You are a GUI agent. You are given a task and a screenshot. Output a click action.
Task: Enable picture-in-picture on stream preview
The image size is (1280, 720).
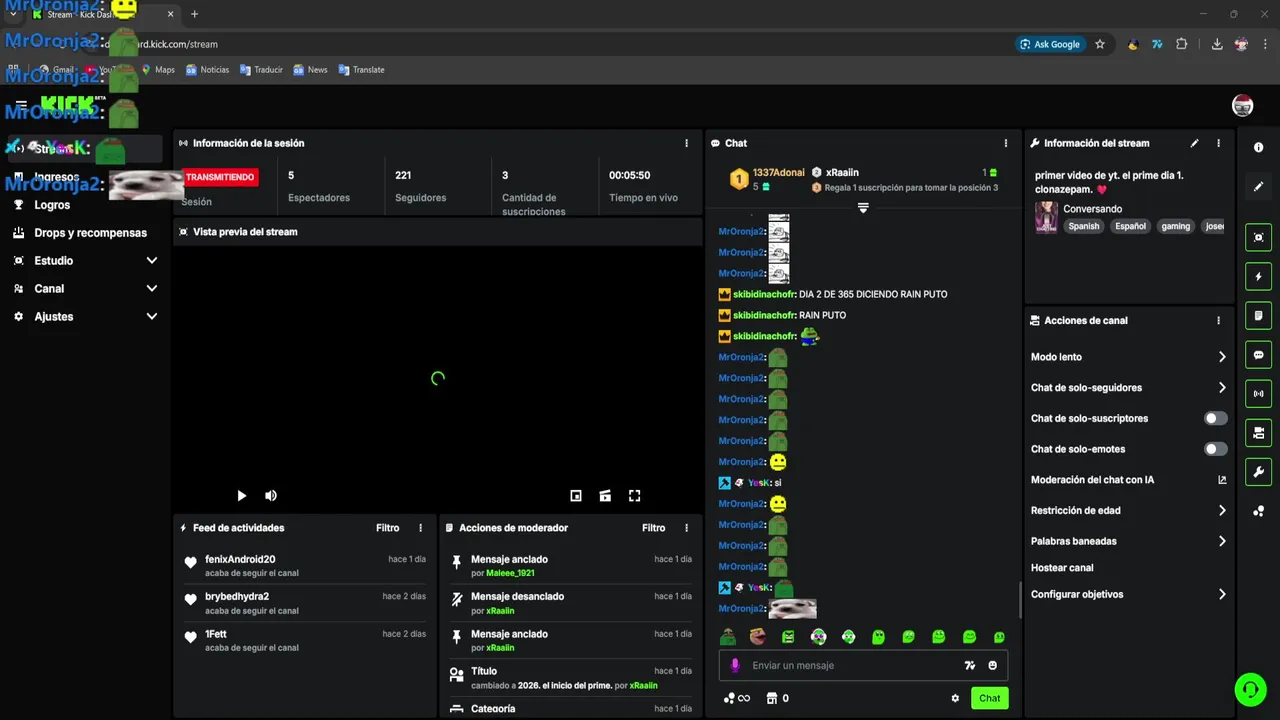coord(576,496)
